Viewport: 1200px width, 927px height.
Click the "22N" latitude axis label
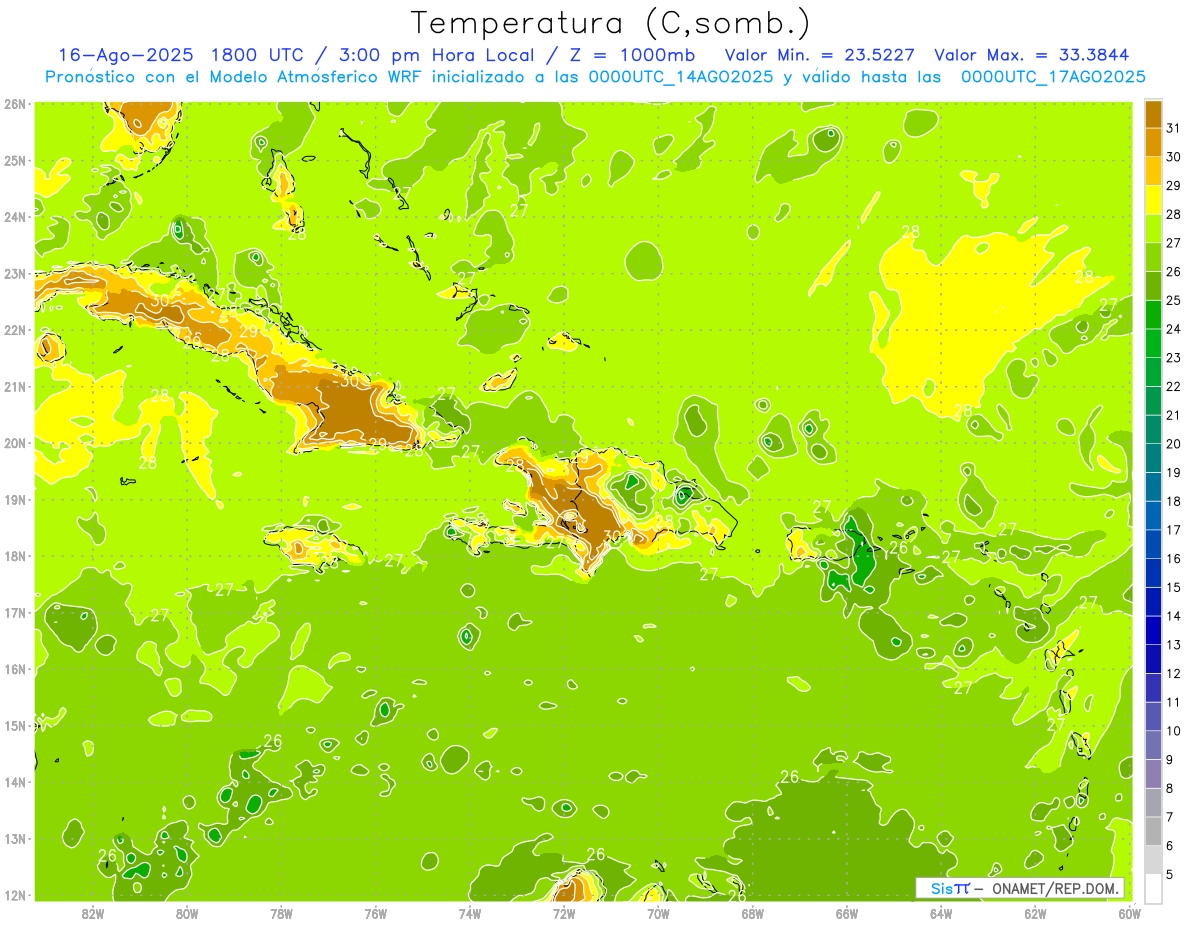(x=15, y=329)
